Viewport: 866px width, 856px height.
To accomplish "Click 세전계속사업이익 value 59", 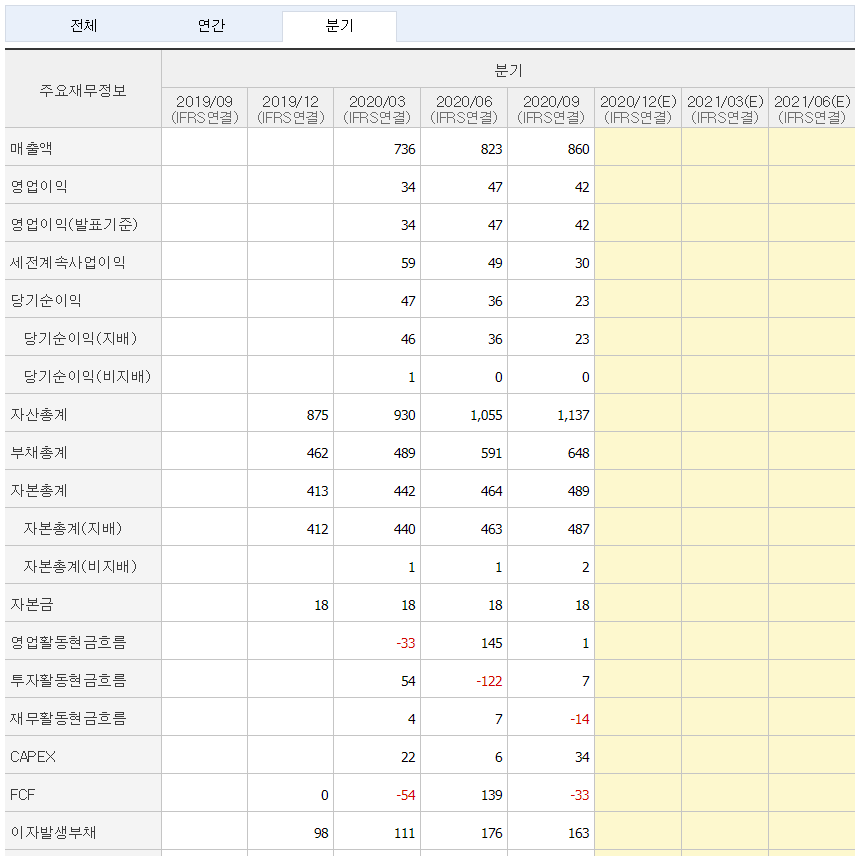I will coord(408,263).
